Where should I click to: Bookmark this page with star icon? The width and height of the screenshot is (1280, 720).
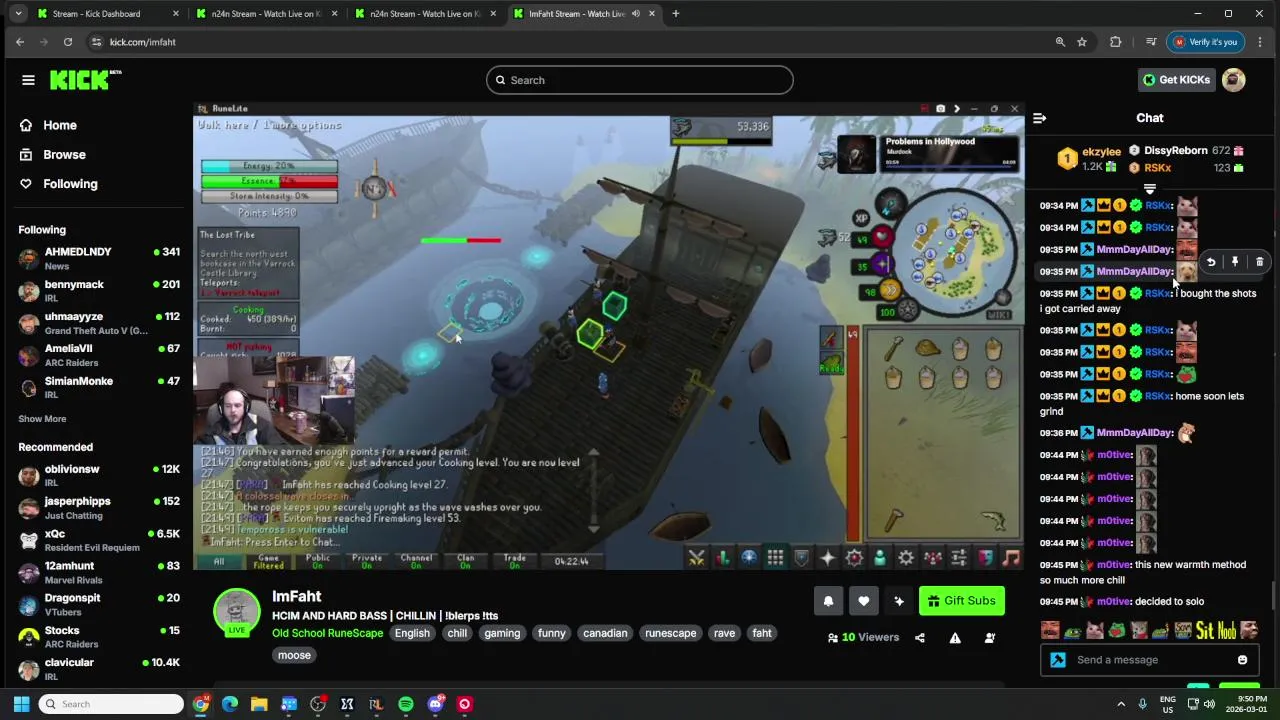(x=1082, y=42)
